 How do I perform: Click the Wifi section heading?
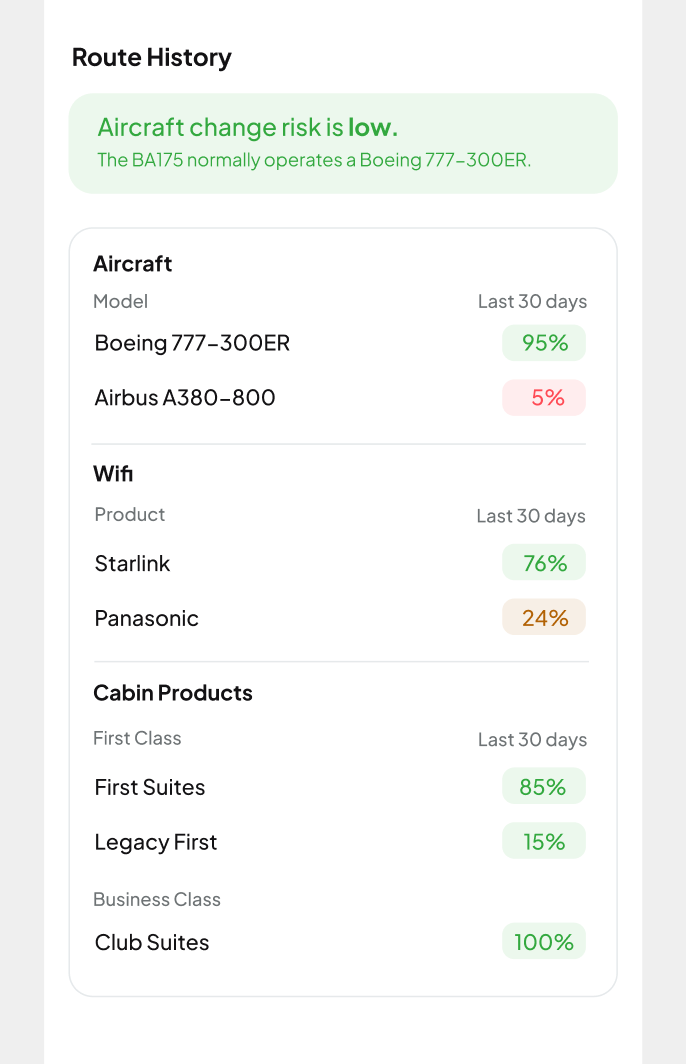tap(113, 474)
